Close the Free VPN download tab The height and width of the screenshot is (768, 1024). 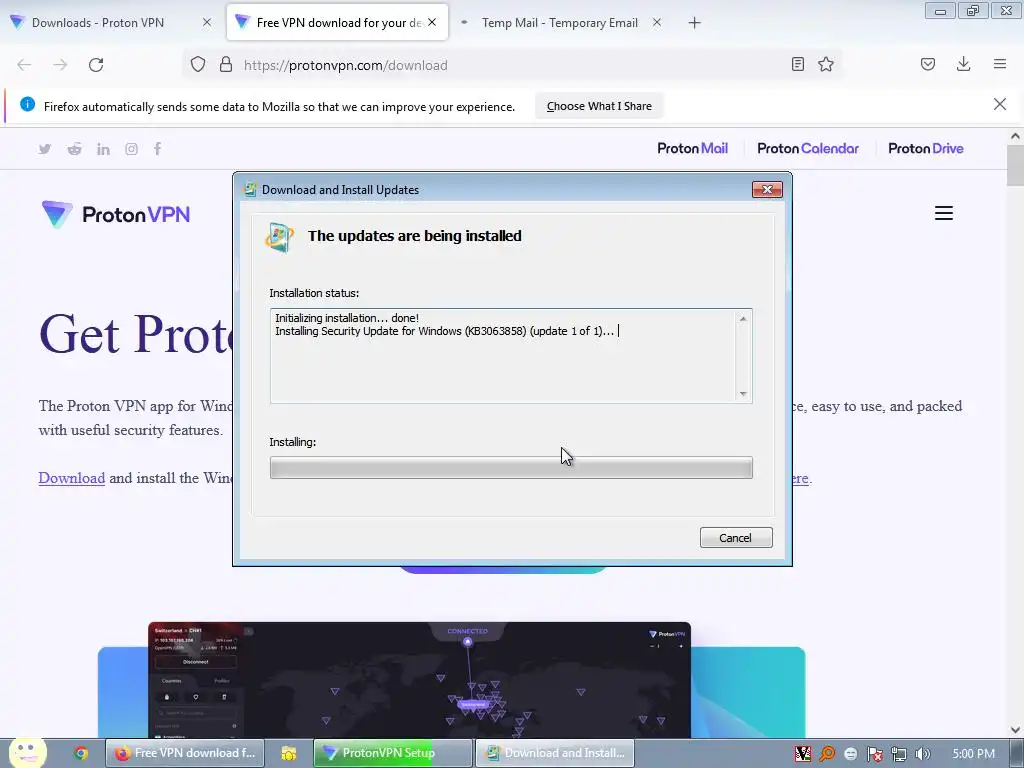pyautogui.click(x=432, y=23)
